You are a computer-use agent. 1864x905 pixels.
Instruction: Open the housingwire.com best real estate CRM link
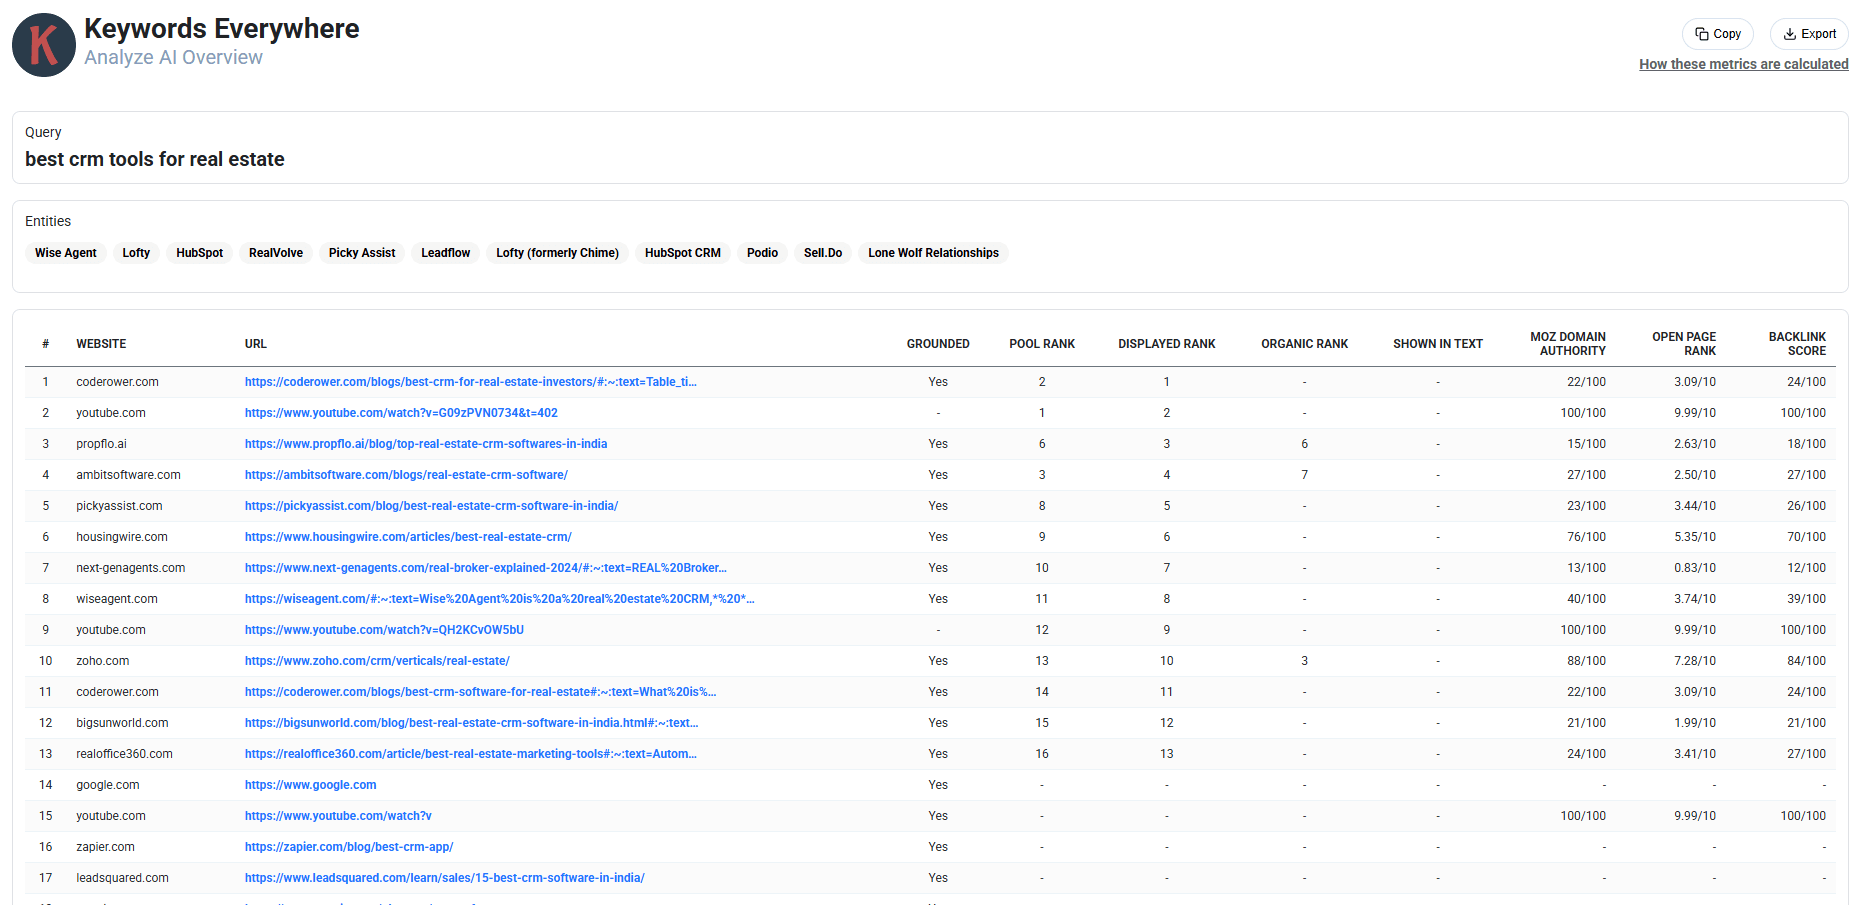[x=408, y=537]
